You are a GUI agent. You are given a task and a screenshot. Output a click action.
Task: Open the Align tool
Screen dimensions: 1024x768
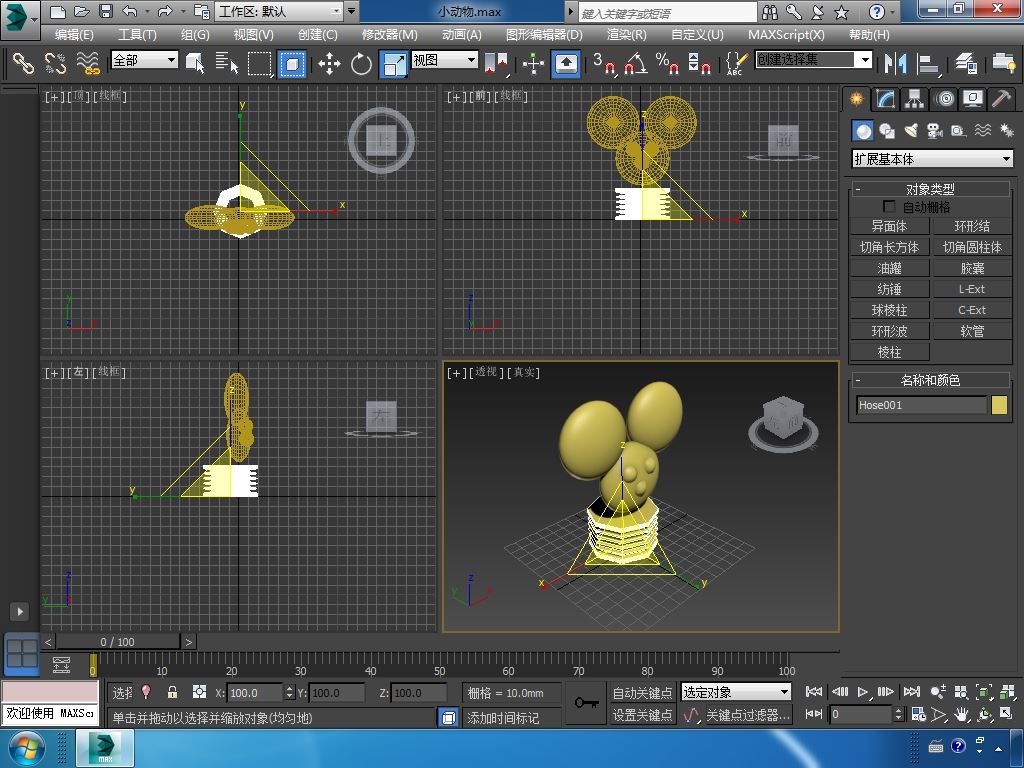[x=927, y=63]
